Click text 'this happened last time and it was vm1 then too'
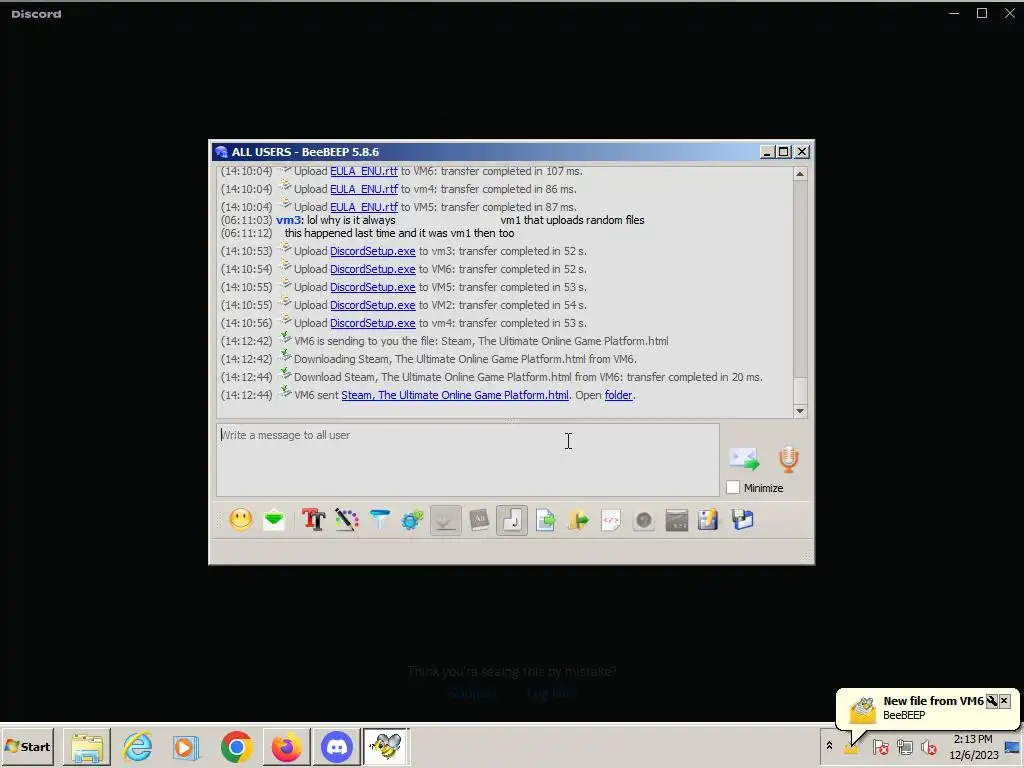This screenshot has width=1024, height=768. point(399,233)
